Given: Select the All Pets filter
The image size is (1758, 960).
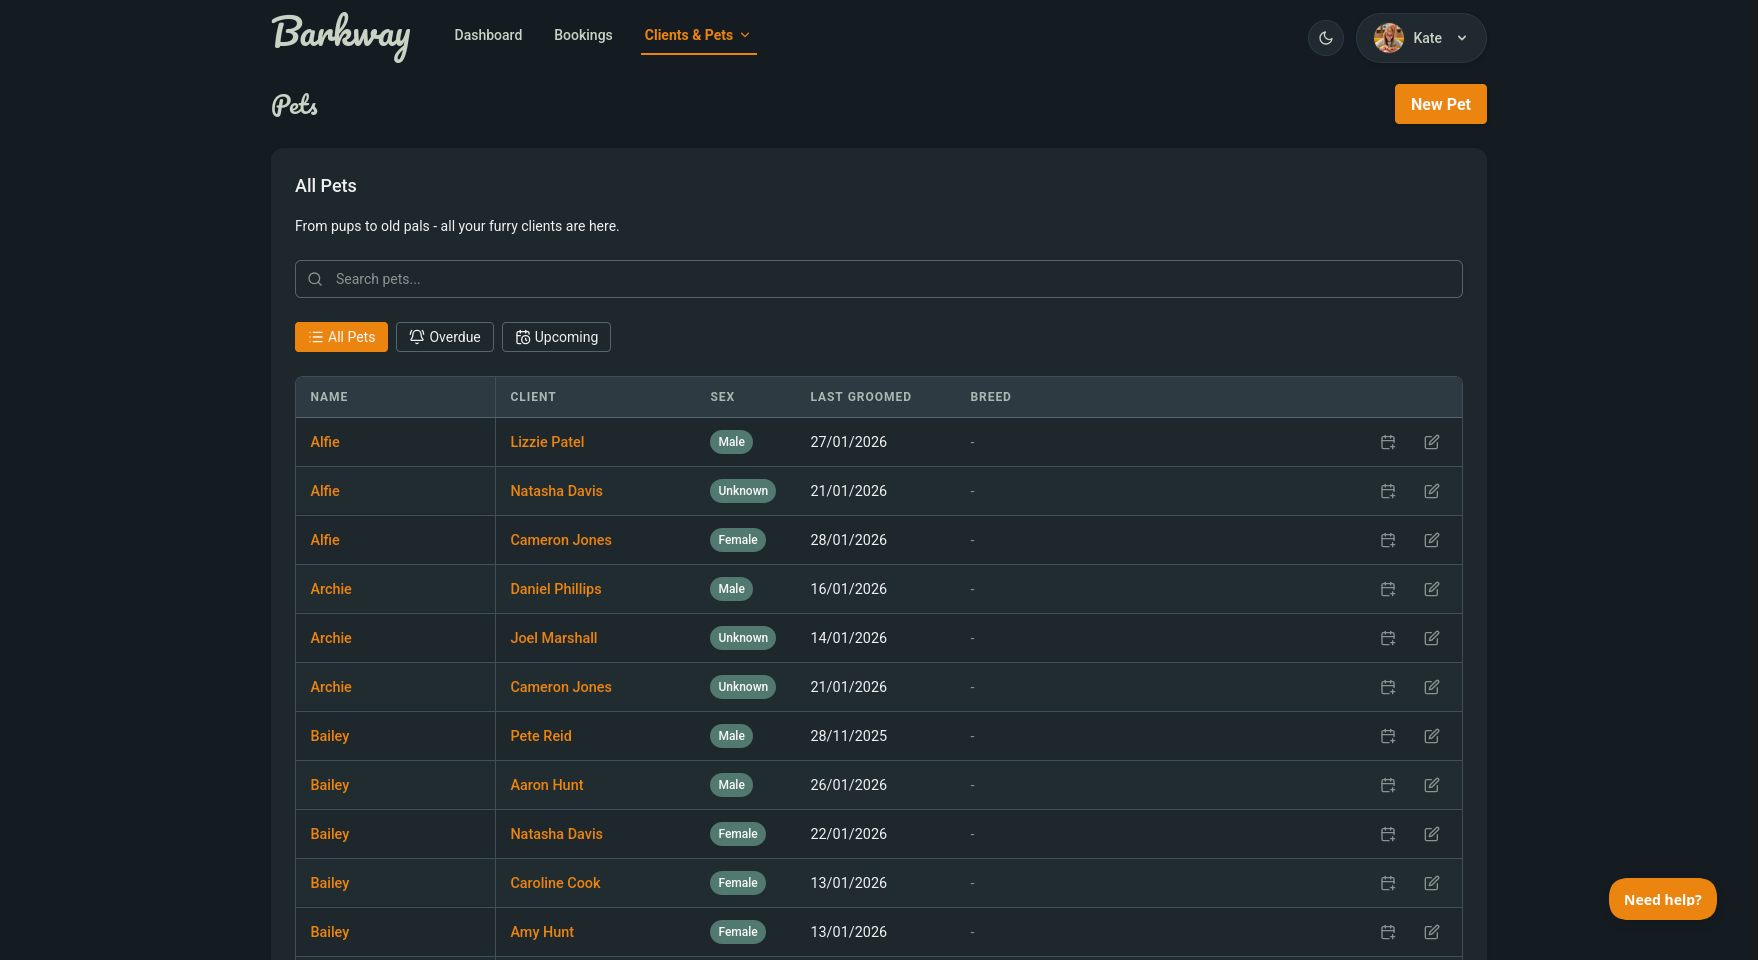Looking at the screenshot, I should [341, 337].
